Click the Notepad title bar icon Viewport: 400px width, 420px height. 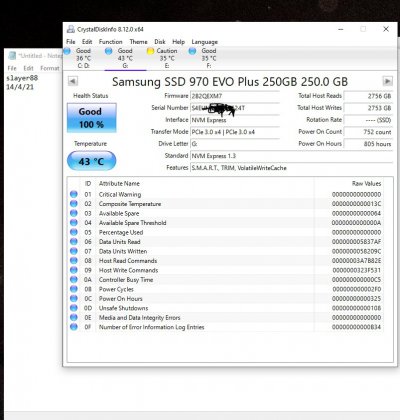[x=12, y=56]
